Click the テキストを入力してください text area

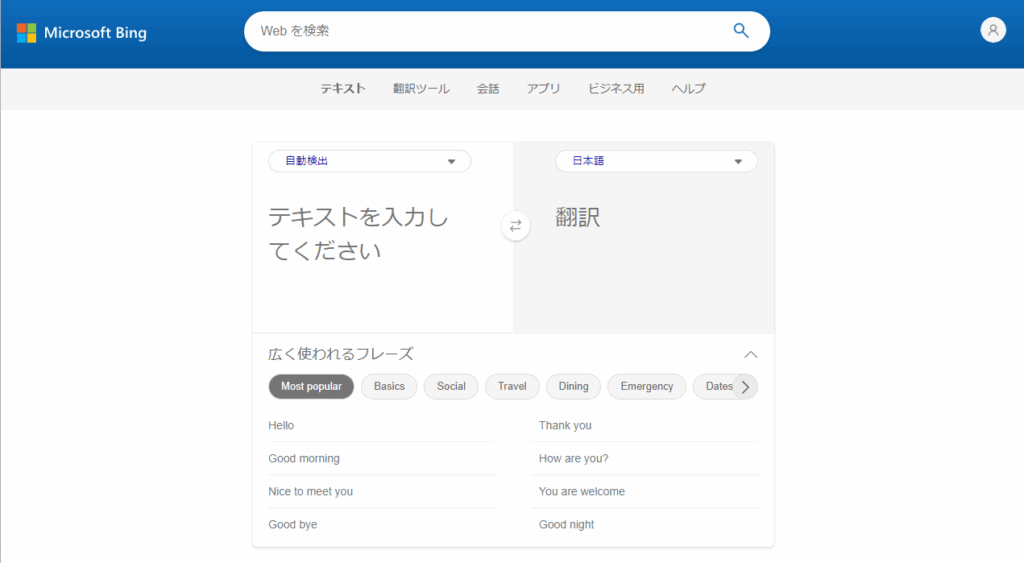(380, 250)
